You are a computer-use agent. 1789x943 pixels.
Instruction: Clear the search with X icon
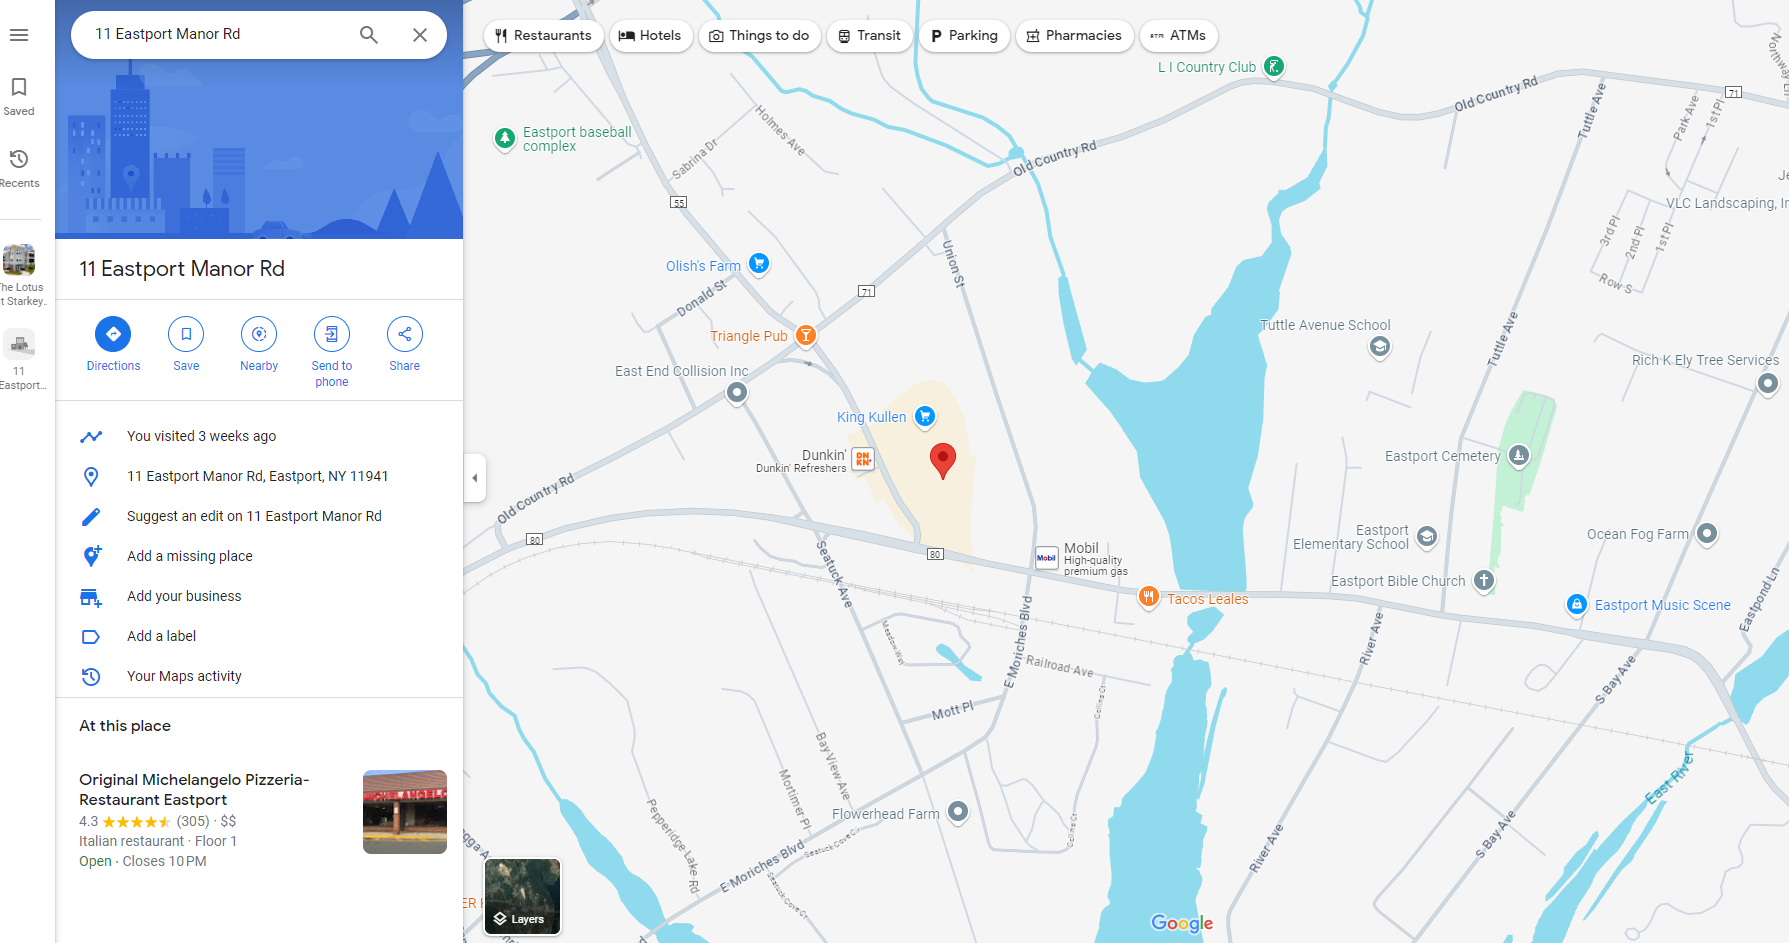pos(420,35)
